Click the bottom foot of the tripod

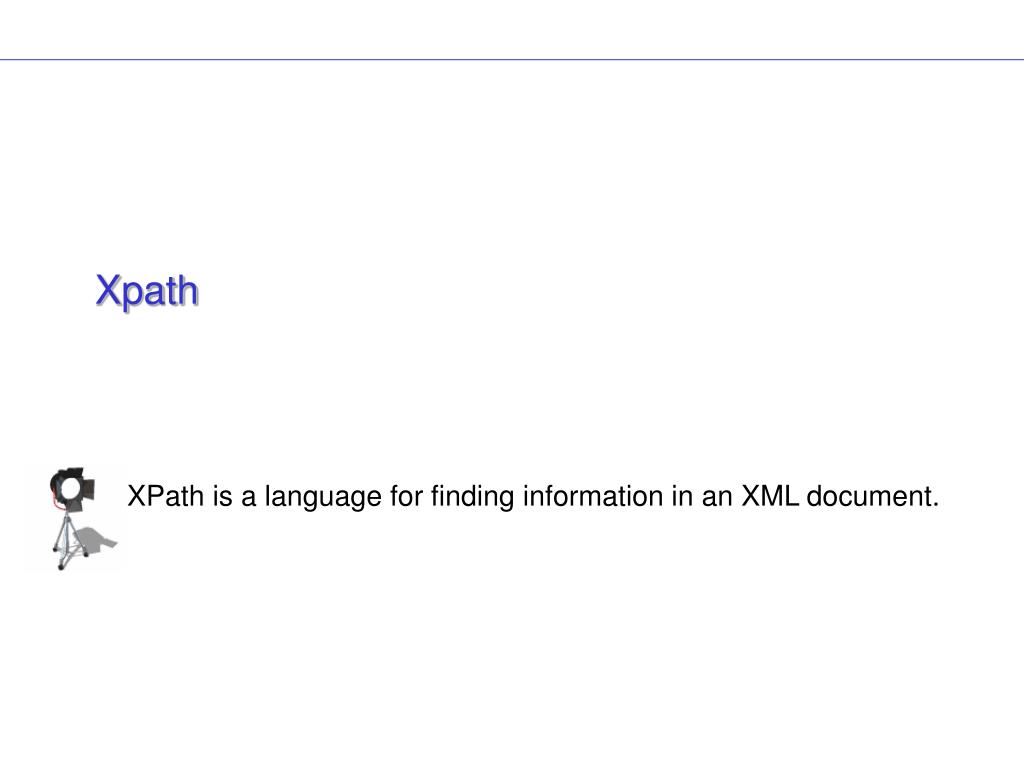tap(61, 566)
